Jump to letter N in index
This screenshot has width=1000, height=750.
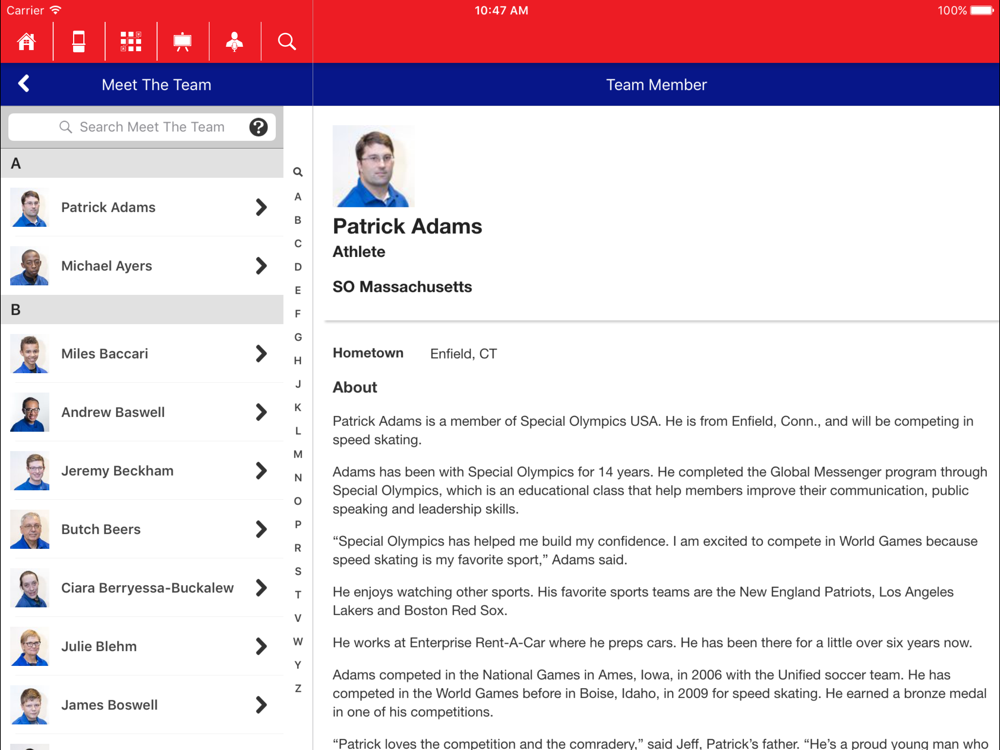pyautogui.click(x=298, y=478)
